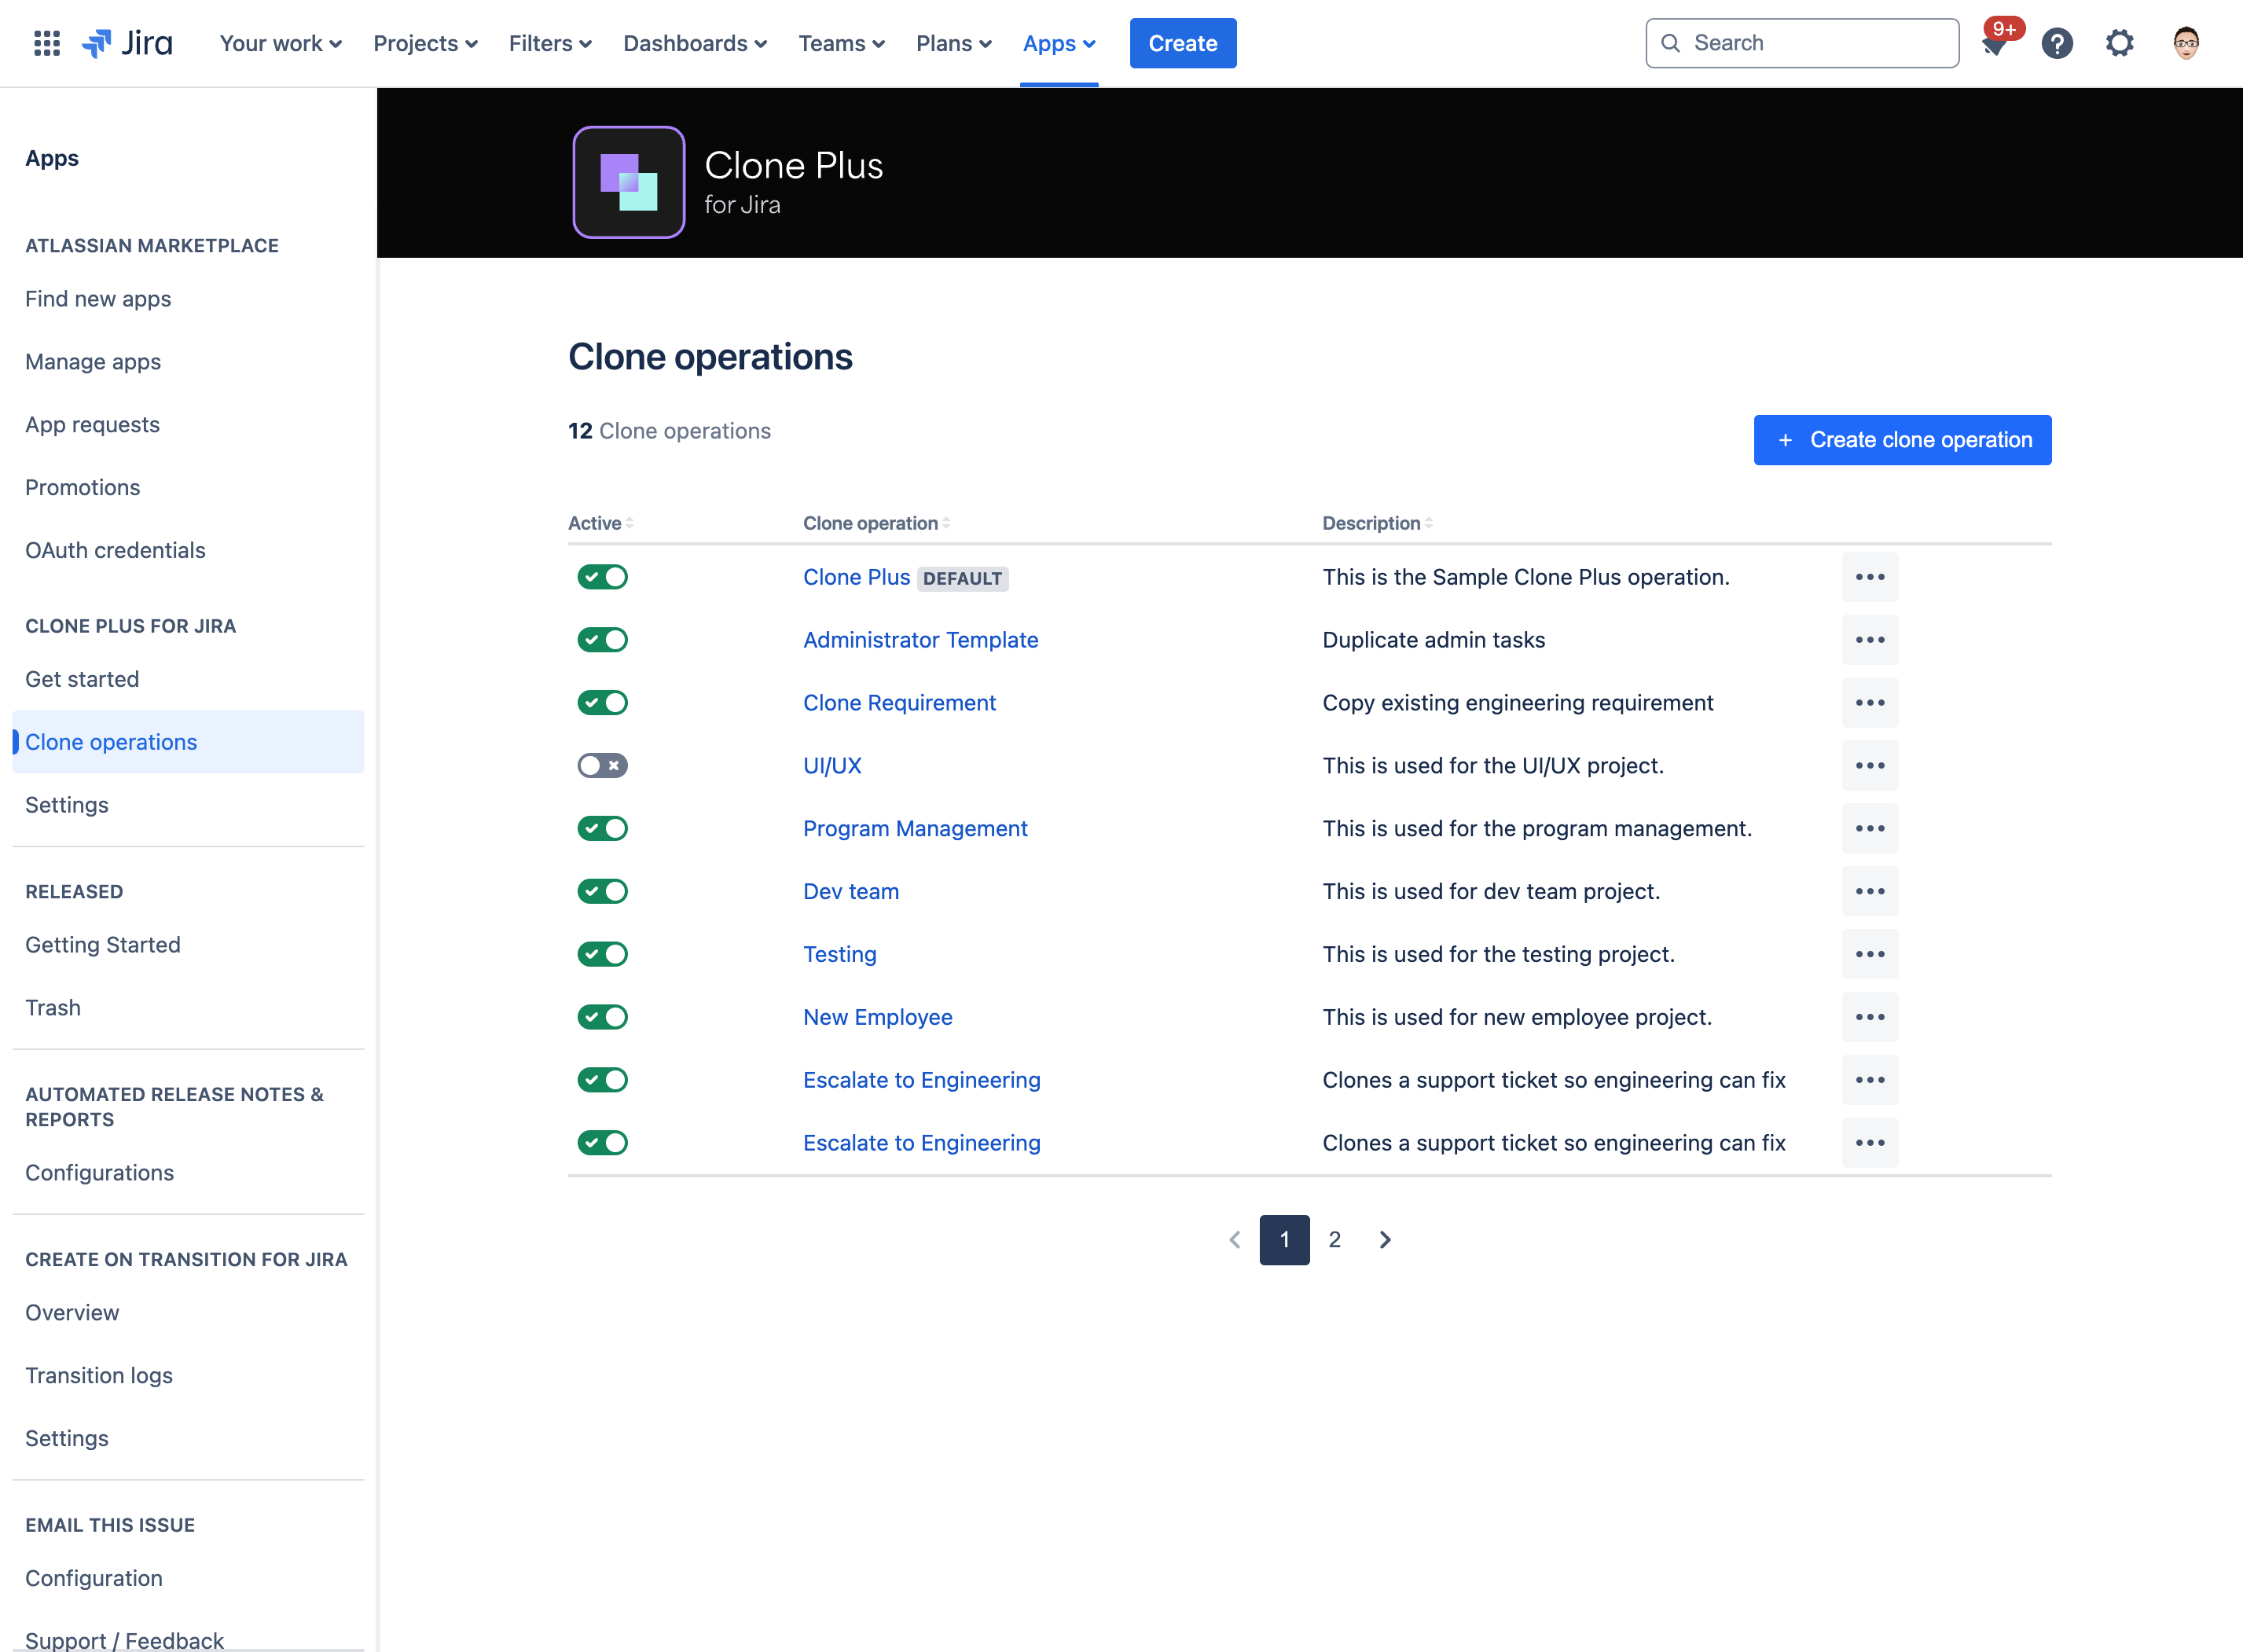
Task: Disable the Clone Requirement operation toggle
Action: [602, 703]
